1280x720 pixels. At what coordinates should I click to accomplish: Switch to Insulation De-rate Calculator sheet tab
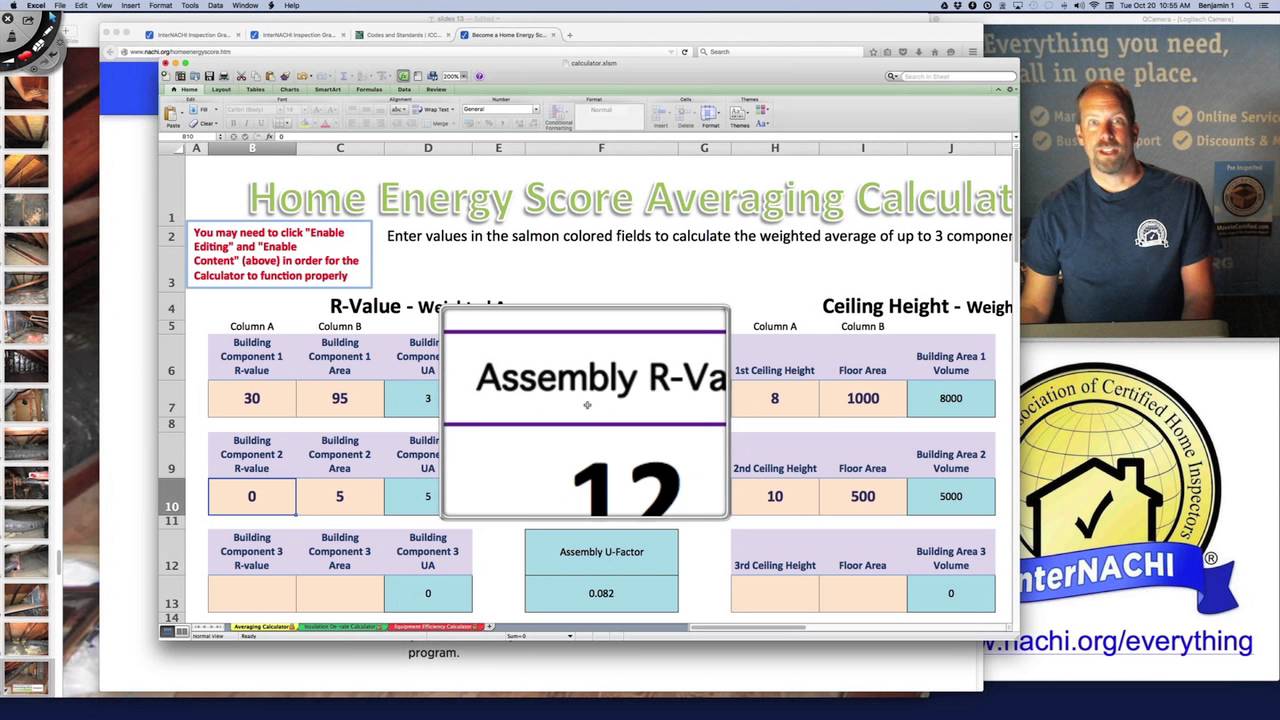341,627
